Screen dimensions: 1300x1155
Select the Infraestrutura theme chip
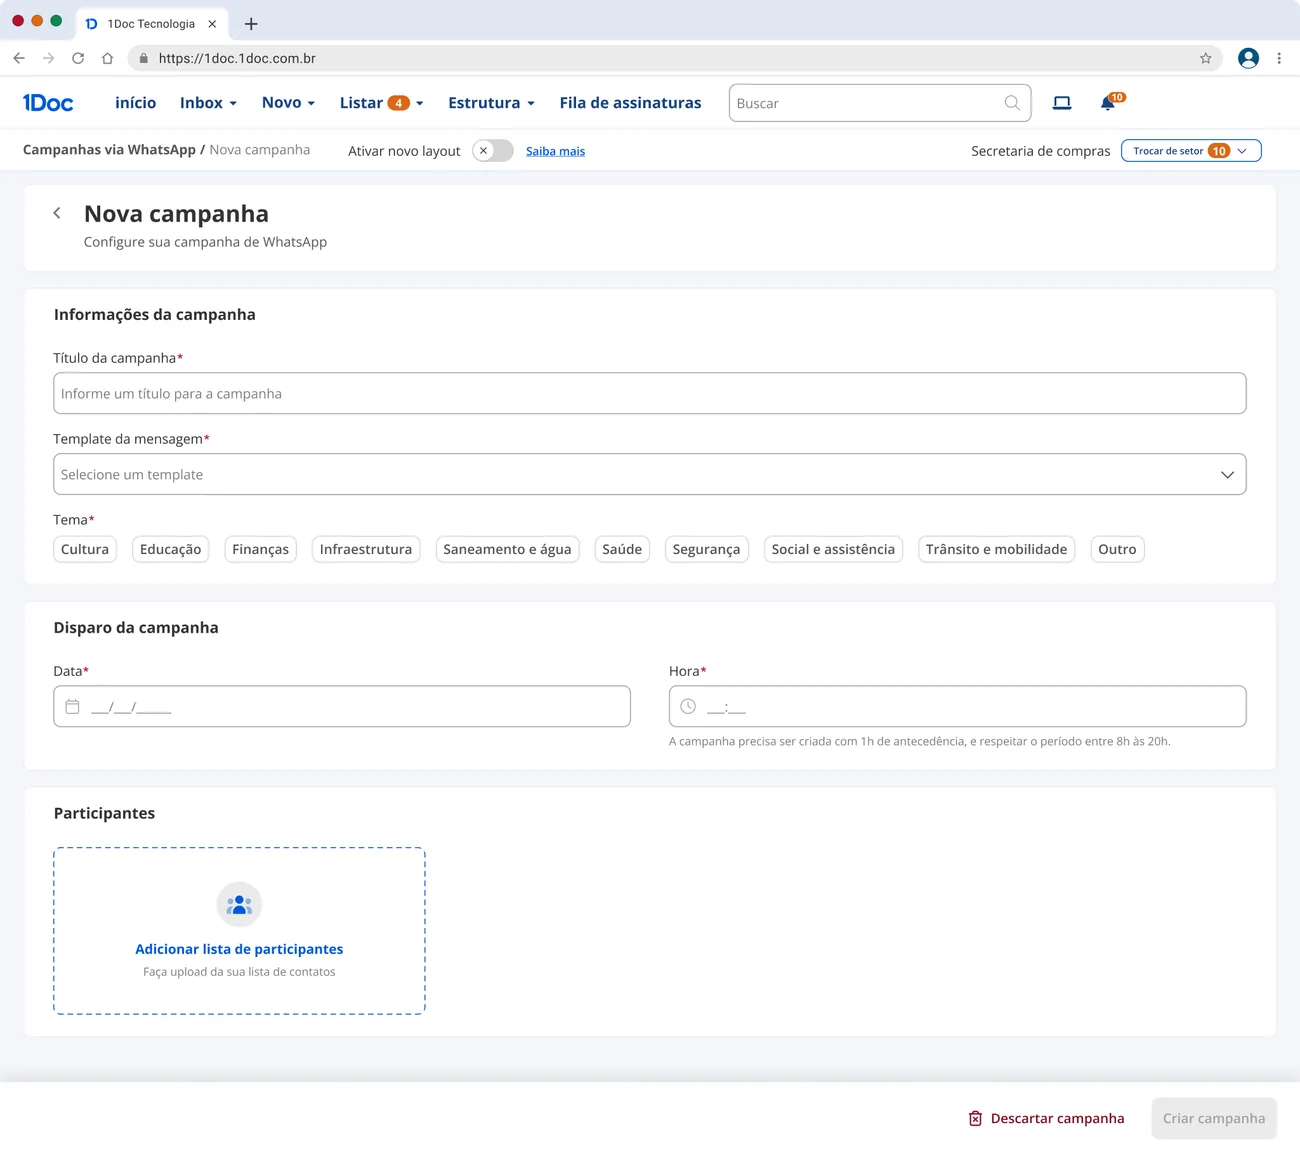366,549
